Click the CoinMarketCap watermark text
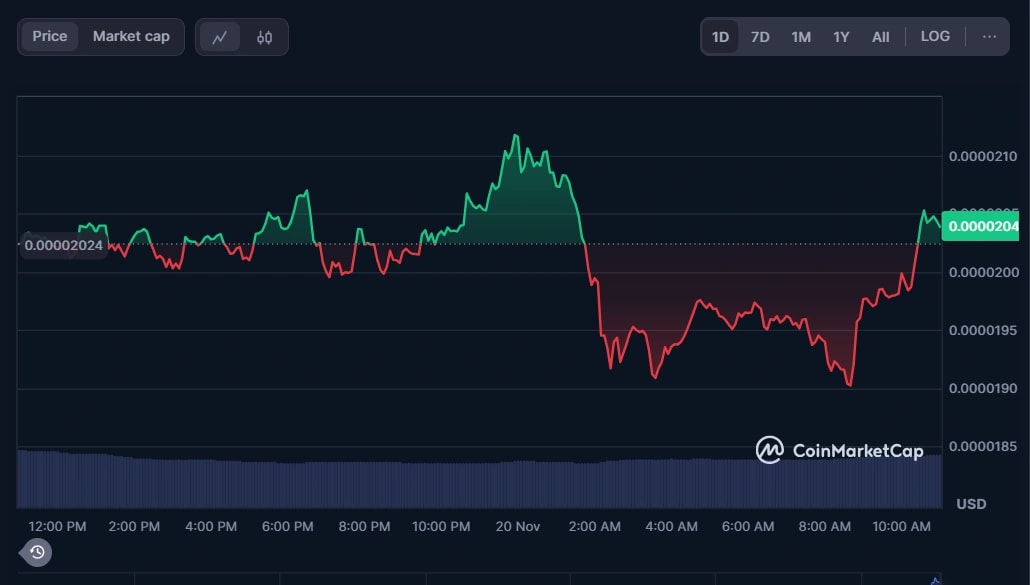 point(857,451)
